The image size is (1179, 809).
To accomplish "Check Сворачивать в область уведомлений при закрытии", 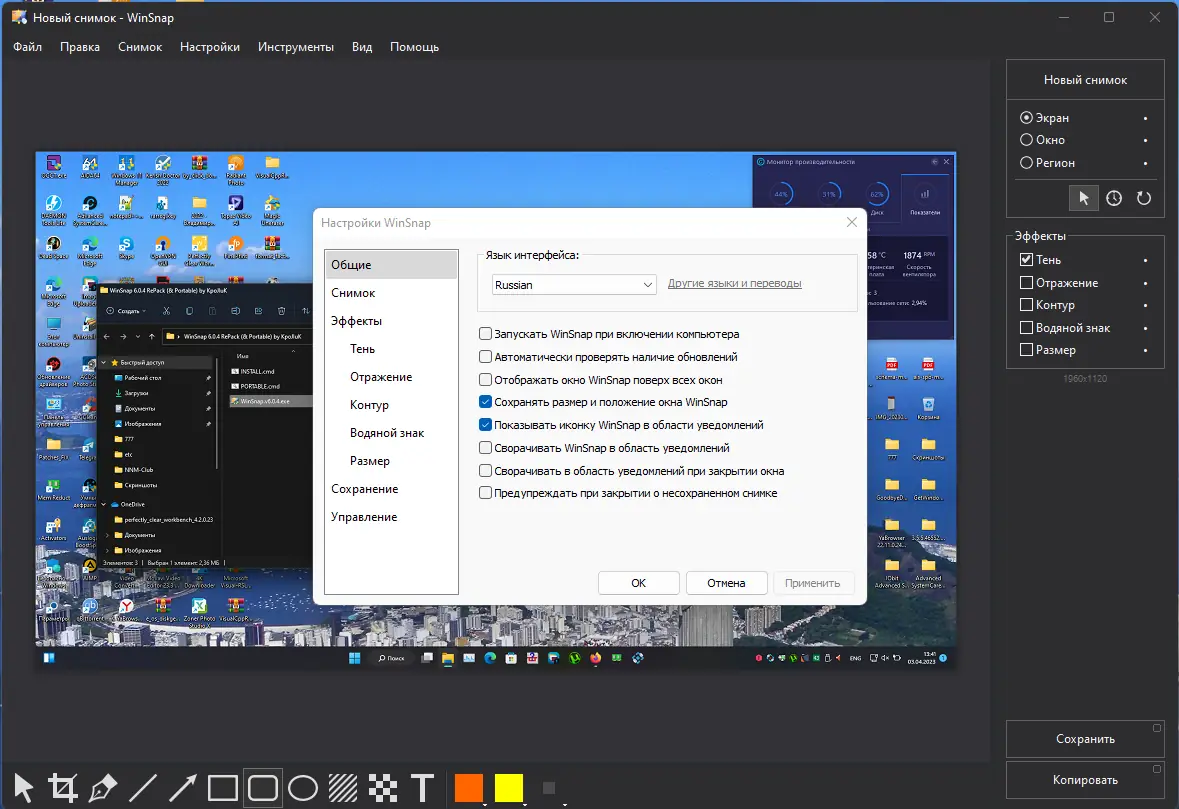I will (486, 471).
